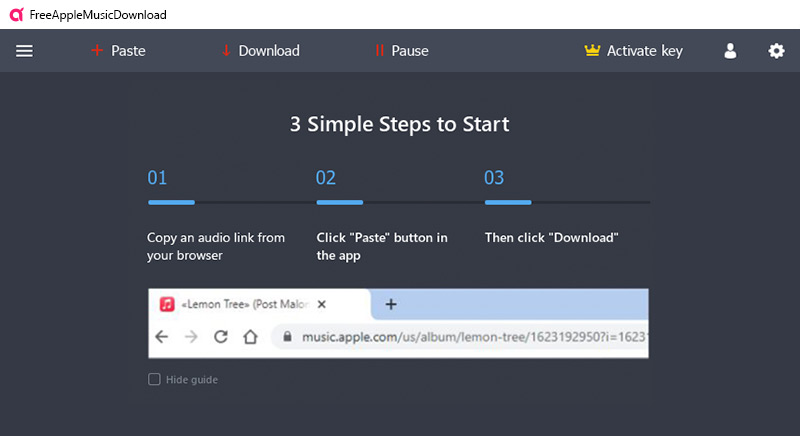Enable the Hide guide checkbox
800x436 pixels.
[154, 379]
